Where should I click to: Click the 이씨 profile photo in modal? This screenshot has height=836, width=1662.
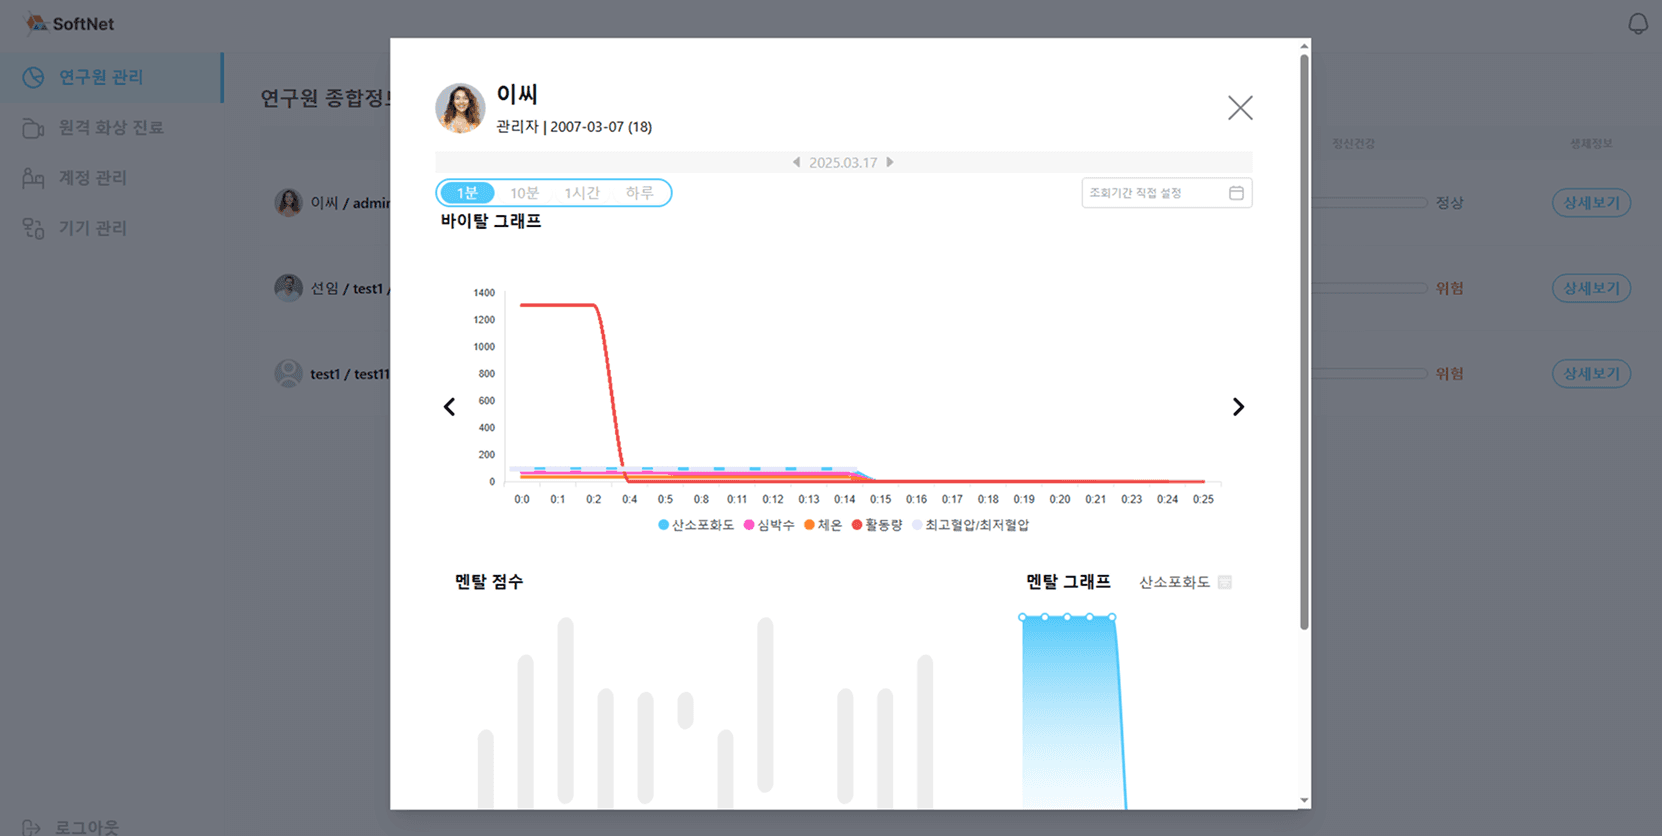click(x=460, y=108)
